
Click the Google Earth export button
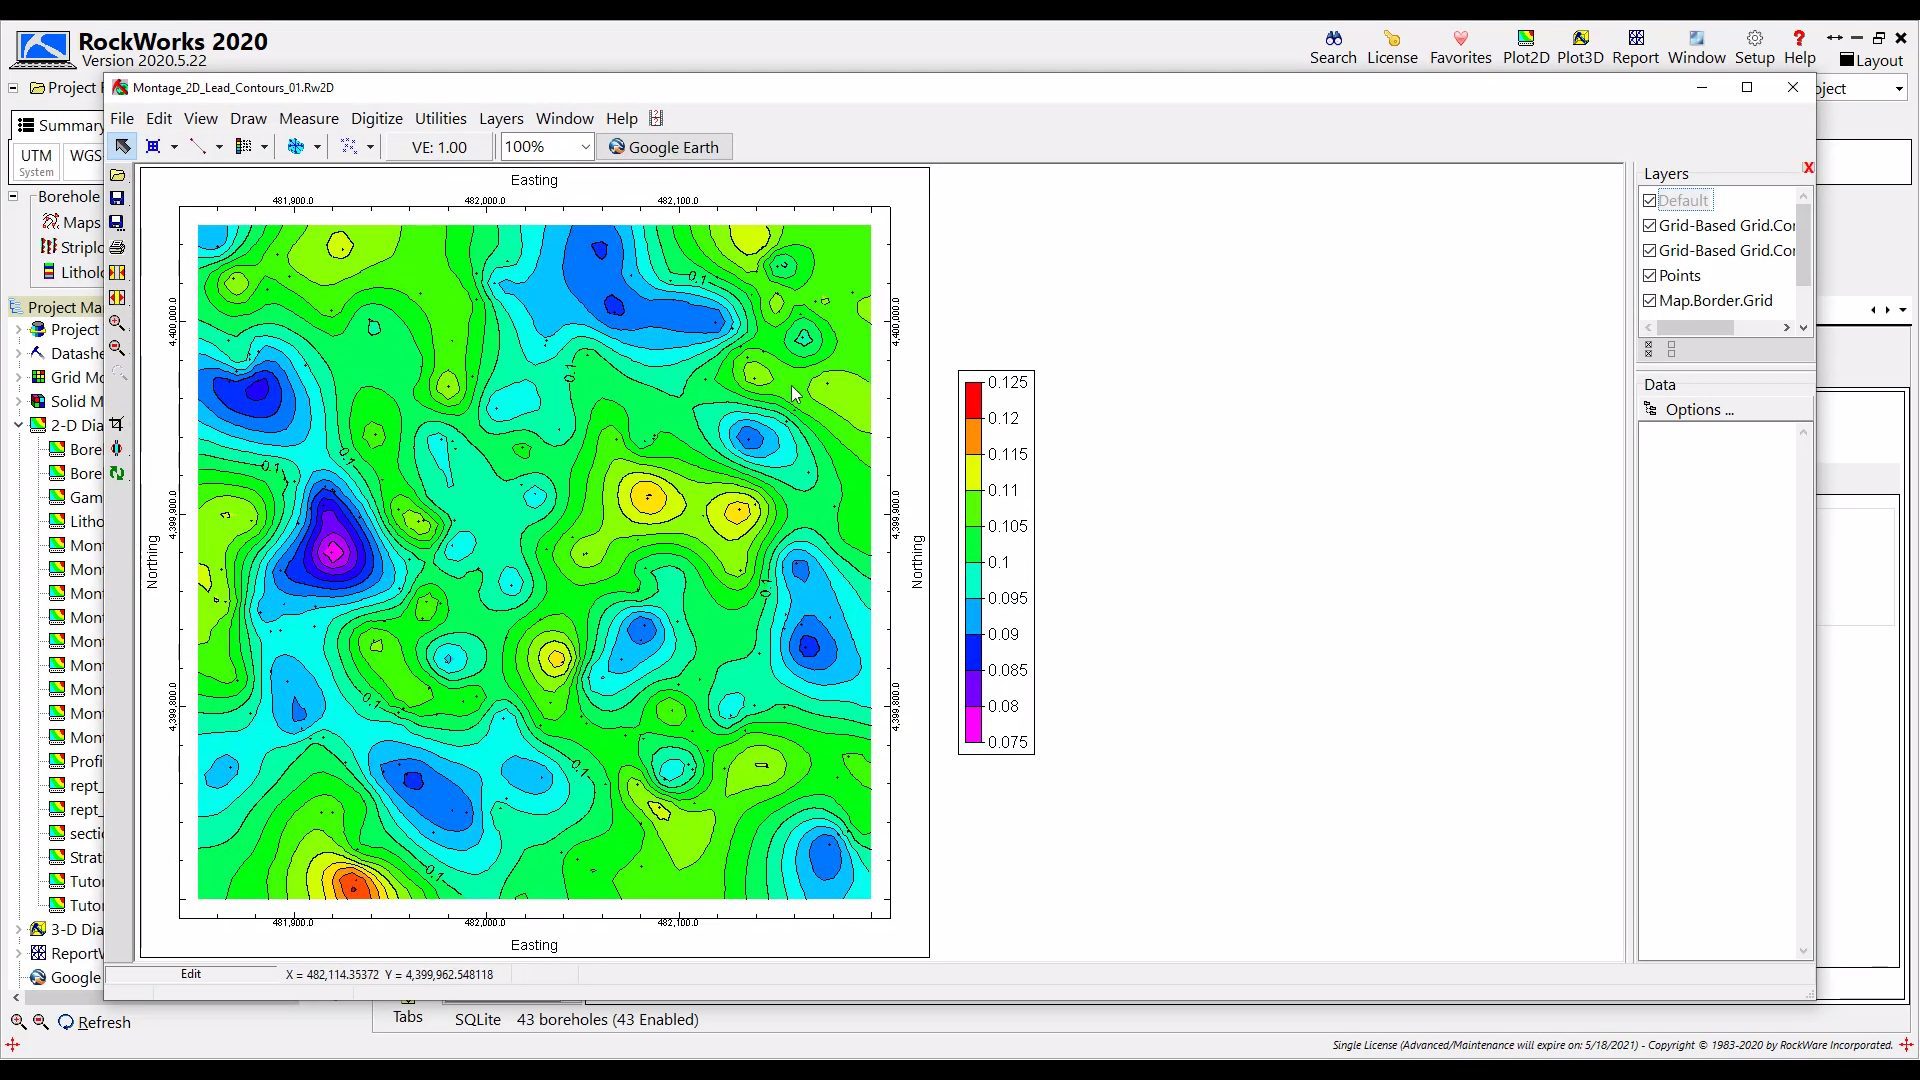tap(665, 147)
